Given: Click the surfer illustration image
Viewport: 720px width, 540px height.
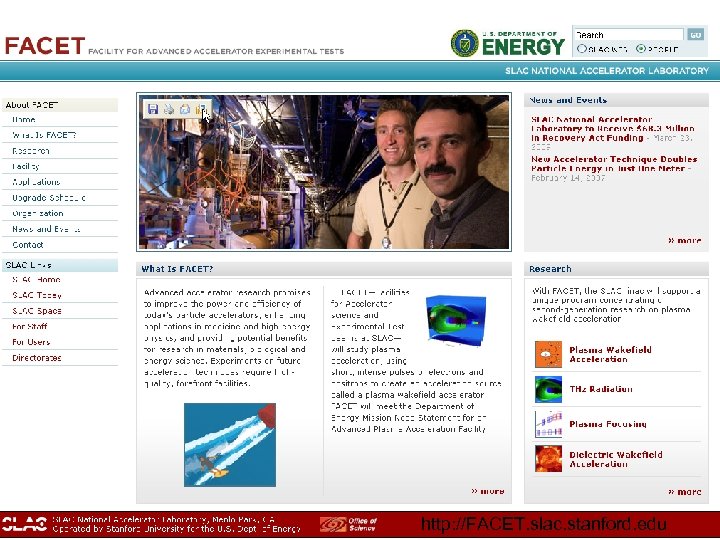Looking at the screenshot, I should pos(230,445).
